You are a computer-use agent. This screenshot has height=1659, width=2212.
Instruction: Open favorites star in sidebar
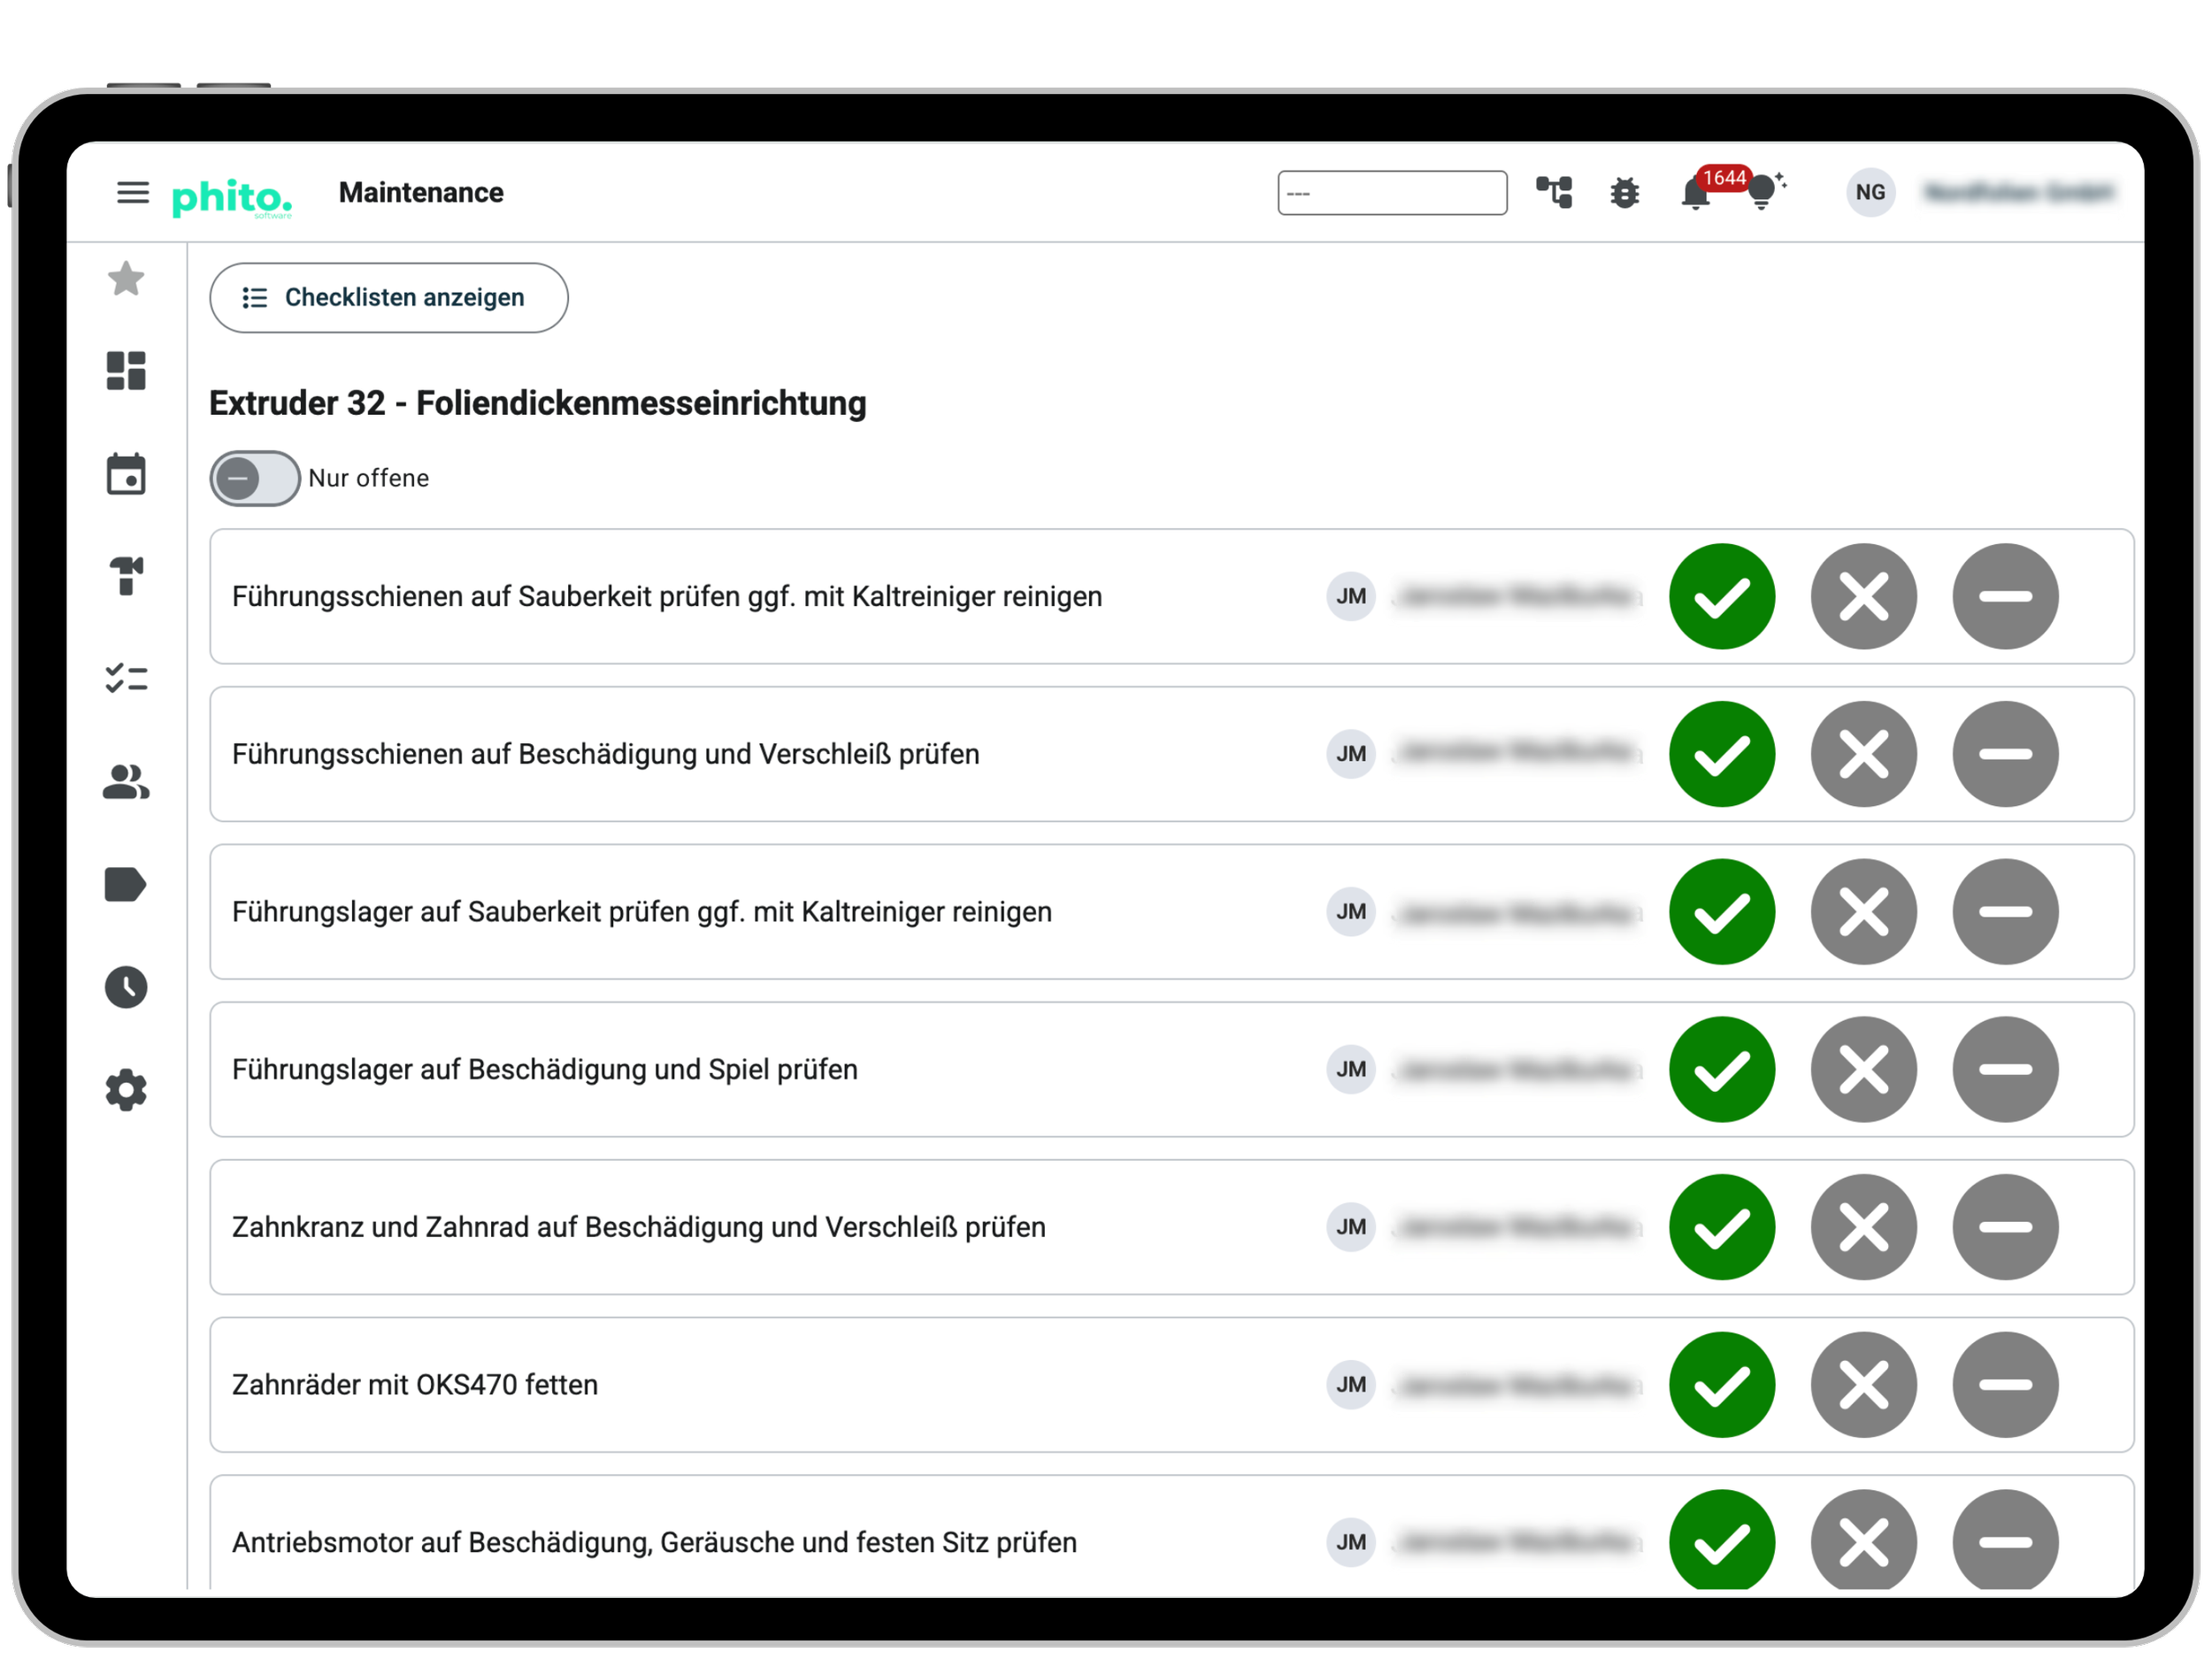(x=126, y=279)
